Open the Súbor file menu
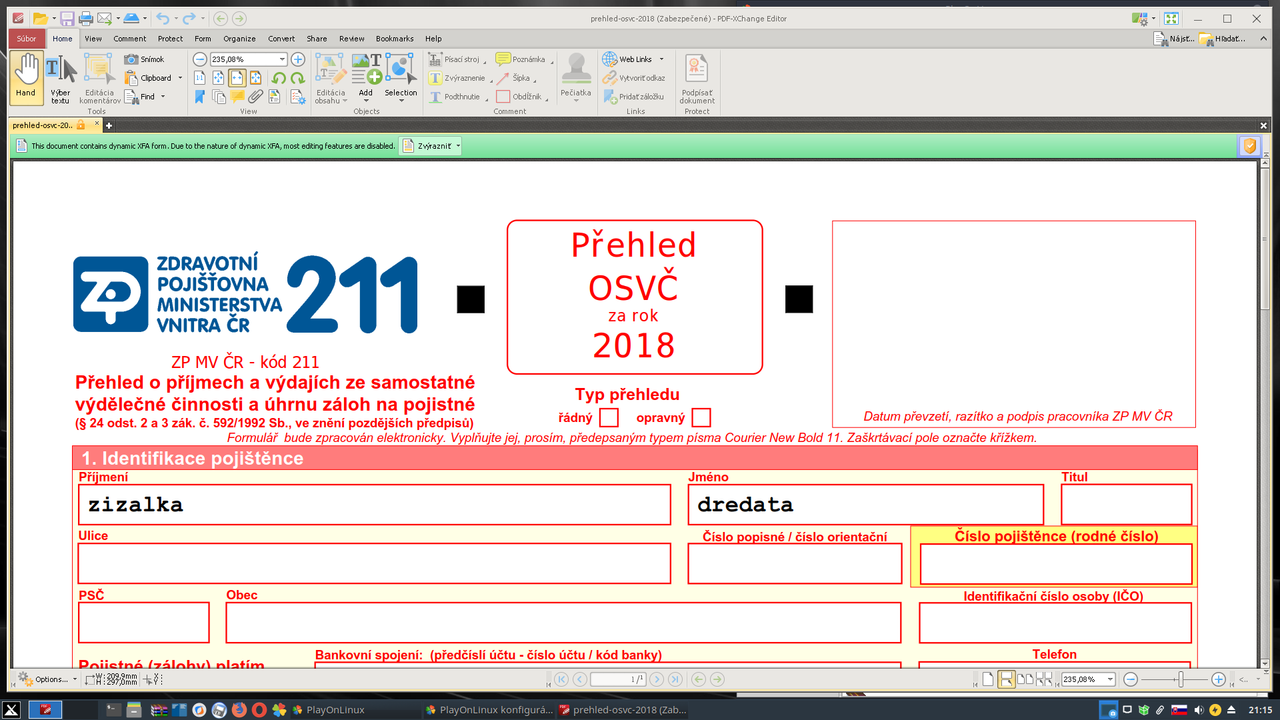Screen dimensions: 1280x720 tap(26, 38)
